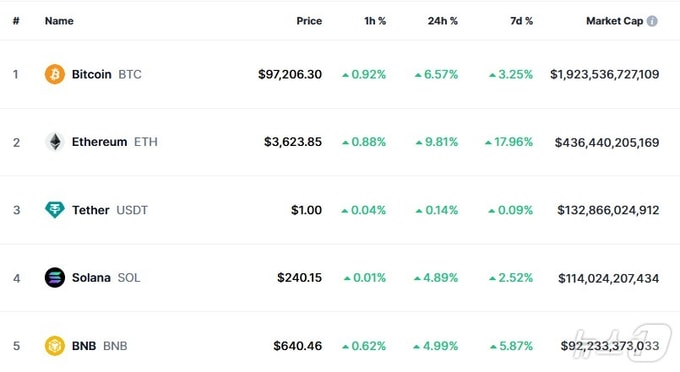Click the BNB yellow logo icon
680x372 pixels.
(55, 346)
